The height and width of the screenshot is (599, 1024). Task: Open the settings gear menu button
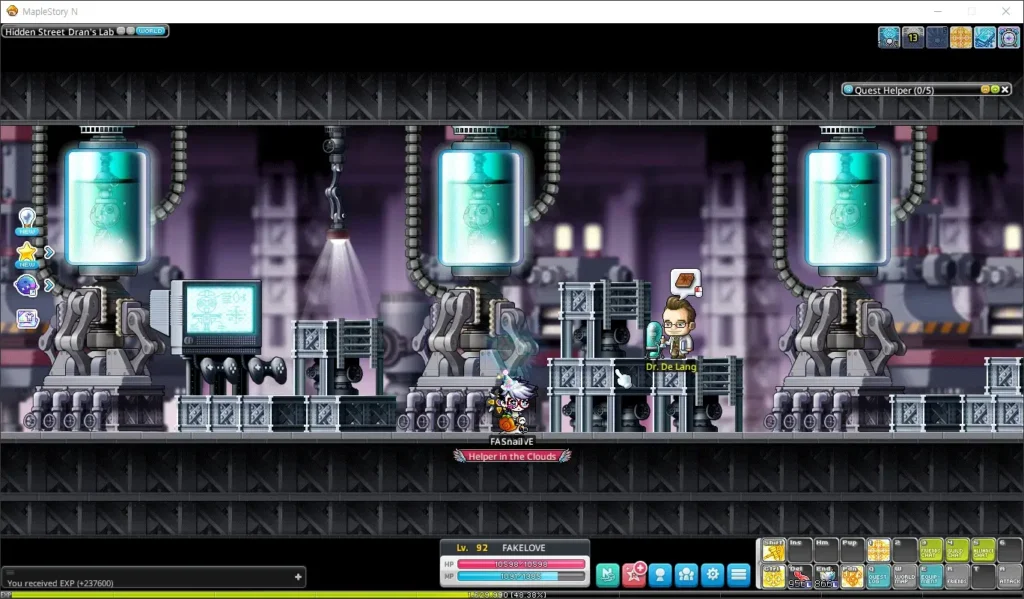712,575
